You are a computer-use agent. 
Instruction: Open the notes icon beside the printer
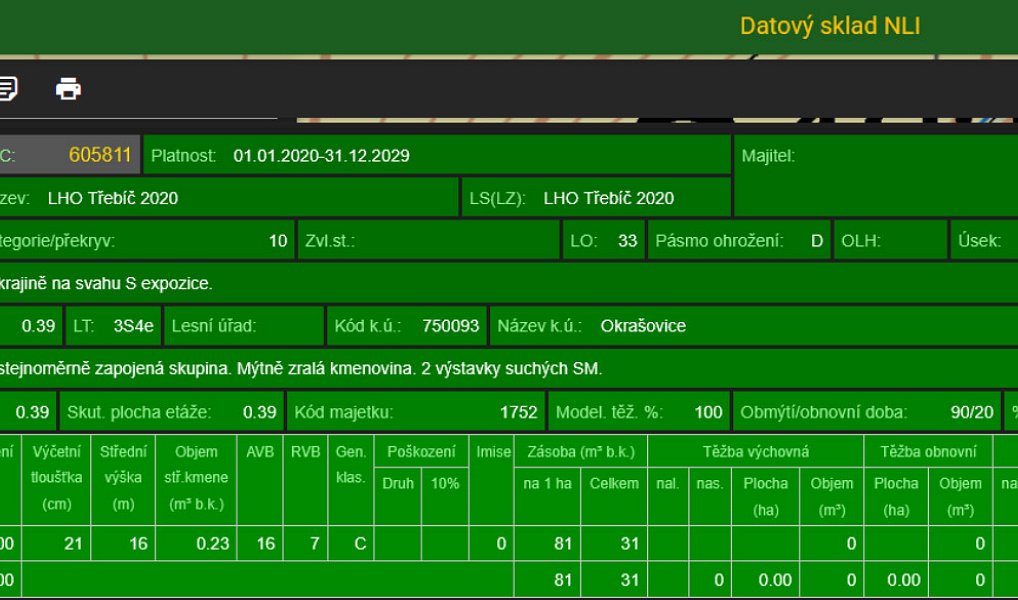tap(8, 88)
